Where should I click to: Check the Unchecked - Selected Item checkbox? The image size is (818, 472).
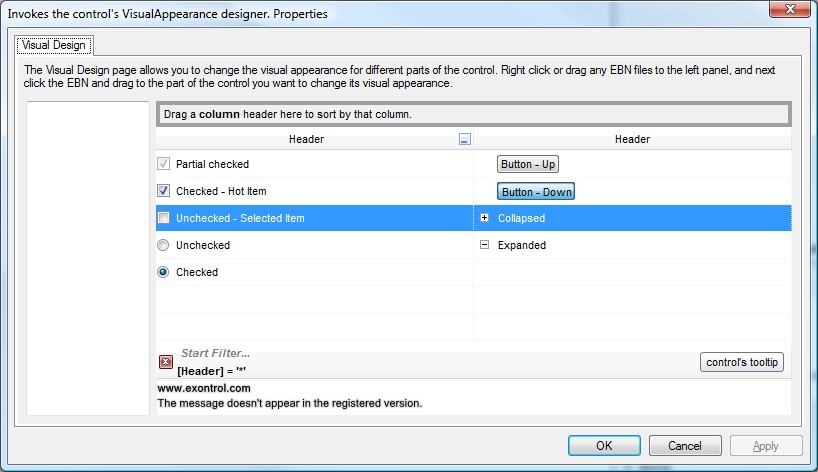tap(164, 218)
